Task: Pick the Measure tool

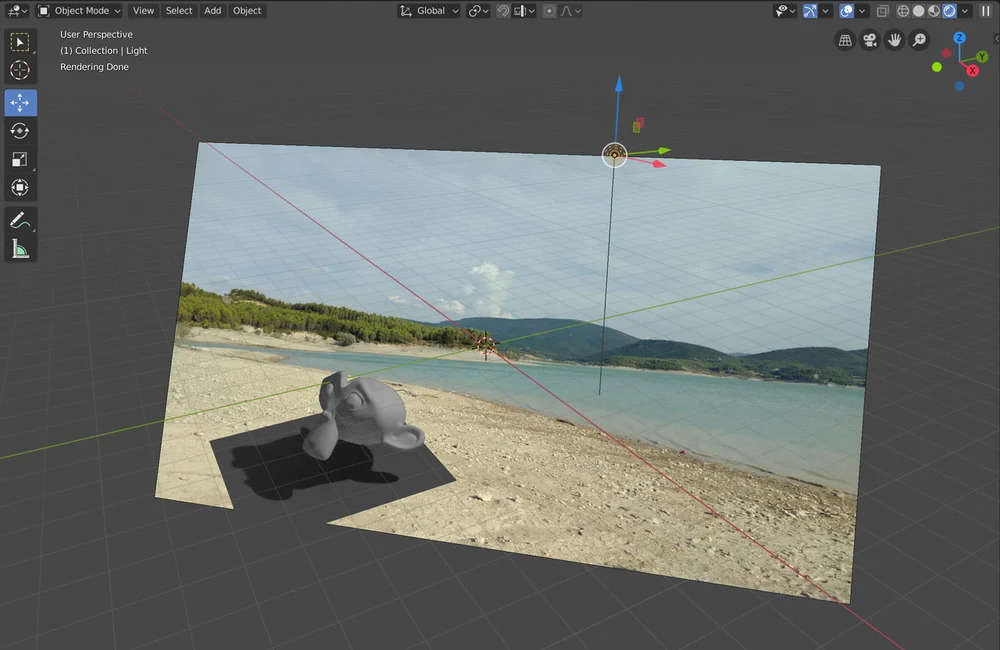Action: coord(20,248)
